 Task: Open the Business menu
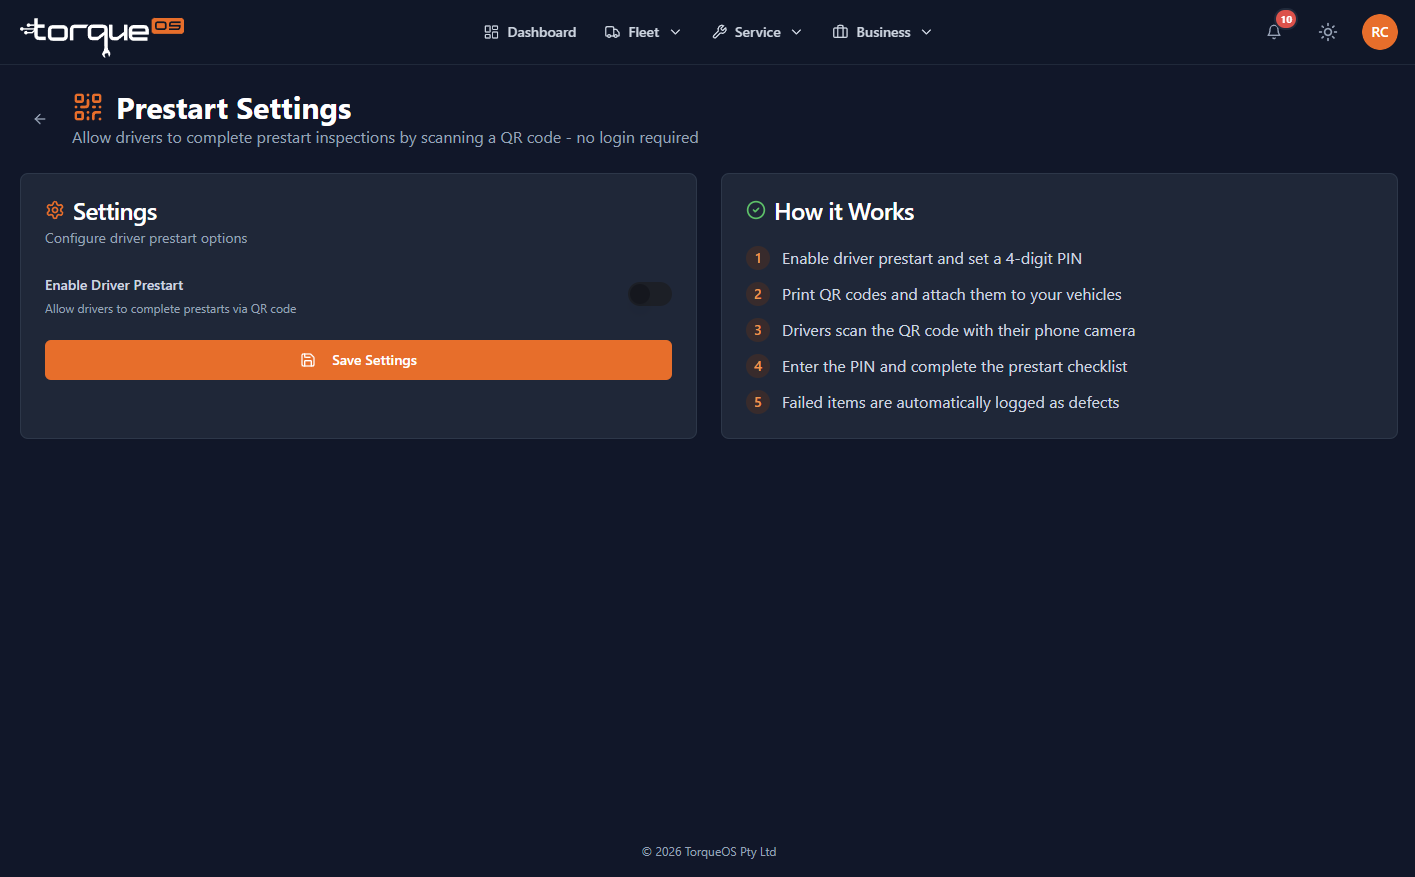(882, 32)
